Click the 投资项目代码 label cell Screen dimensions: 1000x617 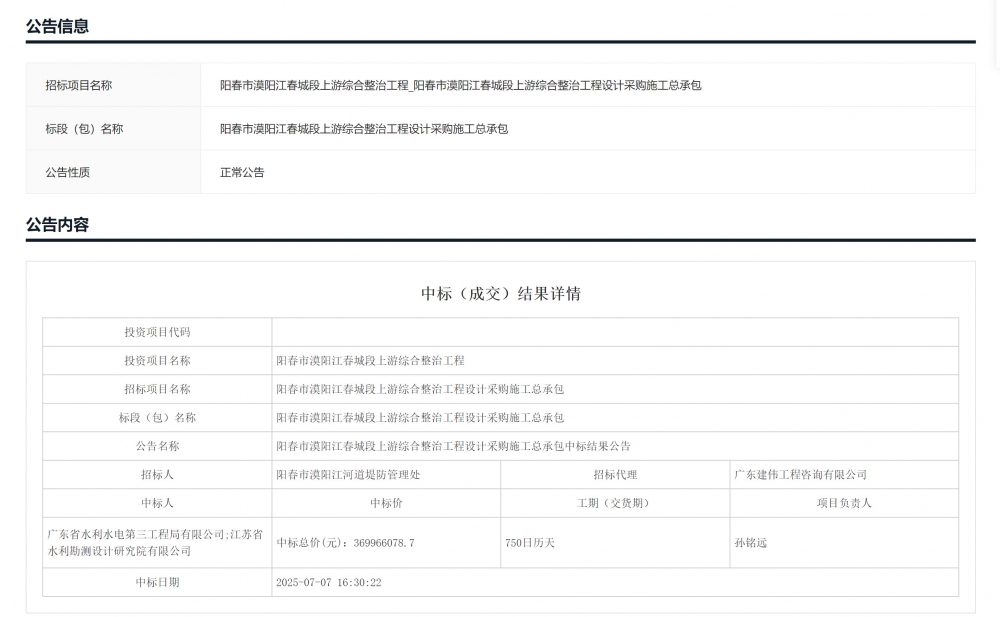(158, 332)
